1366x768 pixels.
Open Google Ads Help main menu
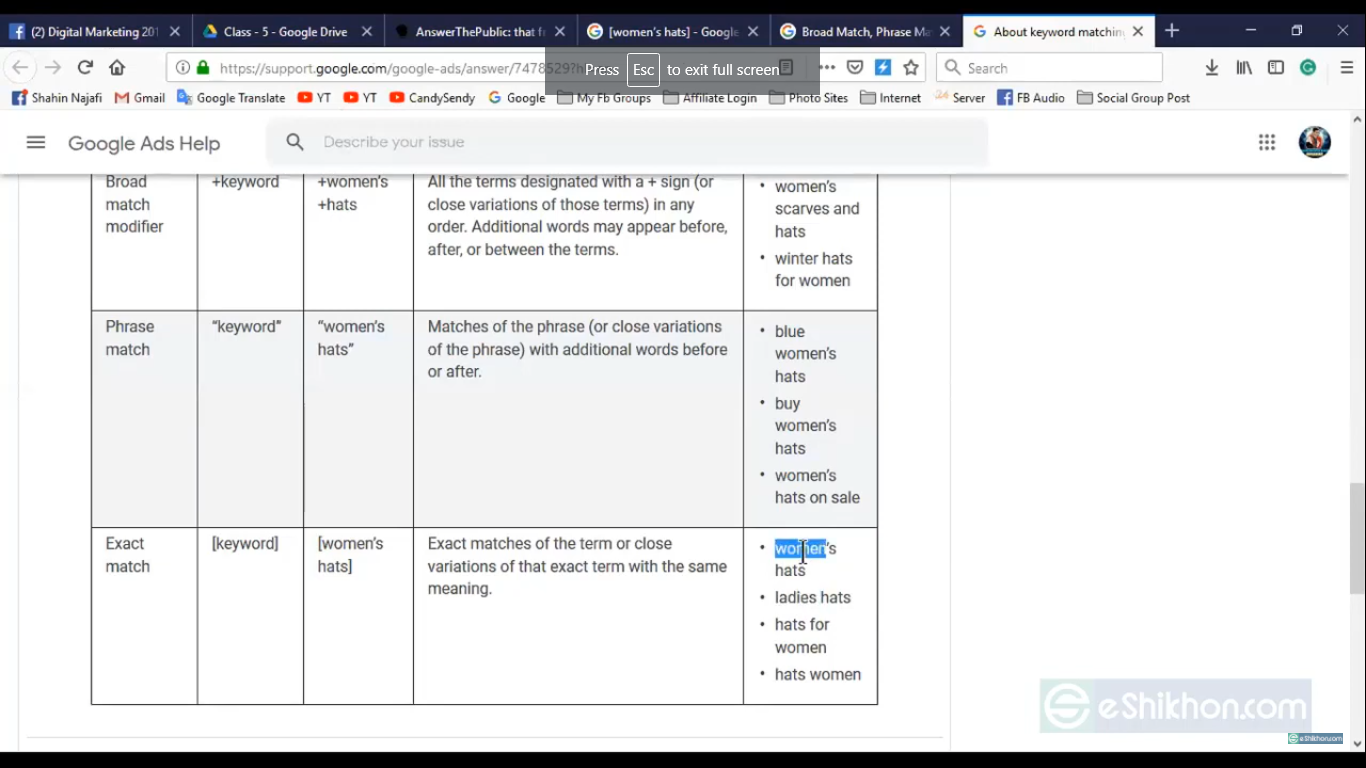coord(36,142)
